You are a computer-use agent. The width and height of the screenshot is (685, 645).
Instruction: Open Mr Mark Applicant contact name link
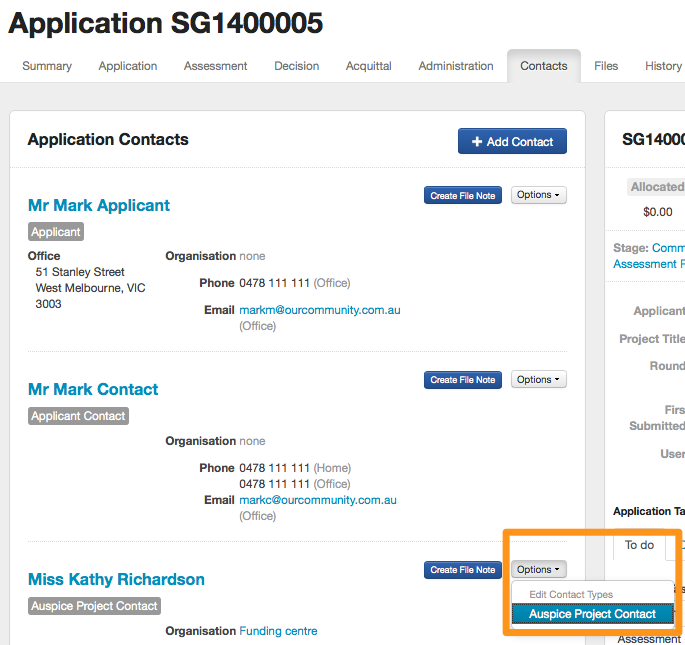[99, 205]
